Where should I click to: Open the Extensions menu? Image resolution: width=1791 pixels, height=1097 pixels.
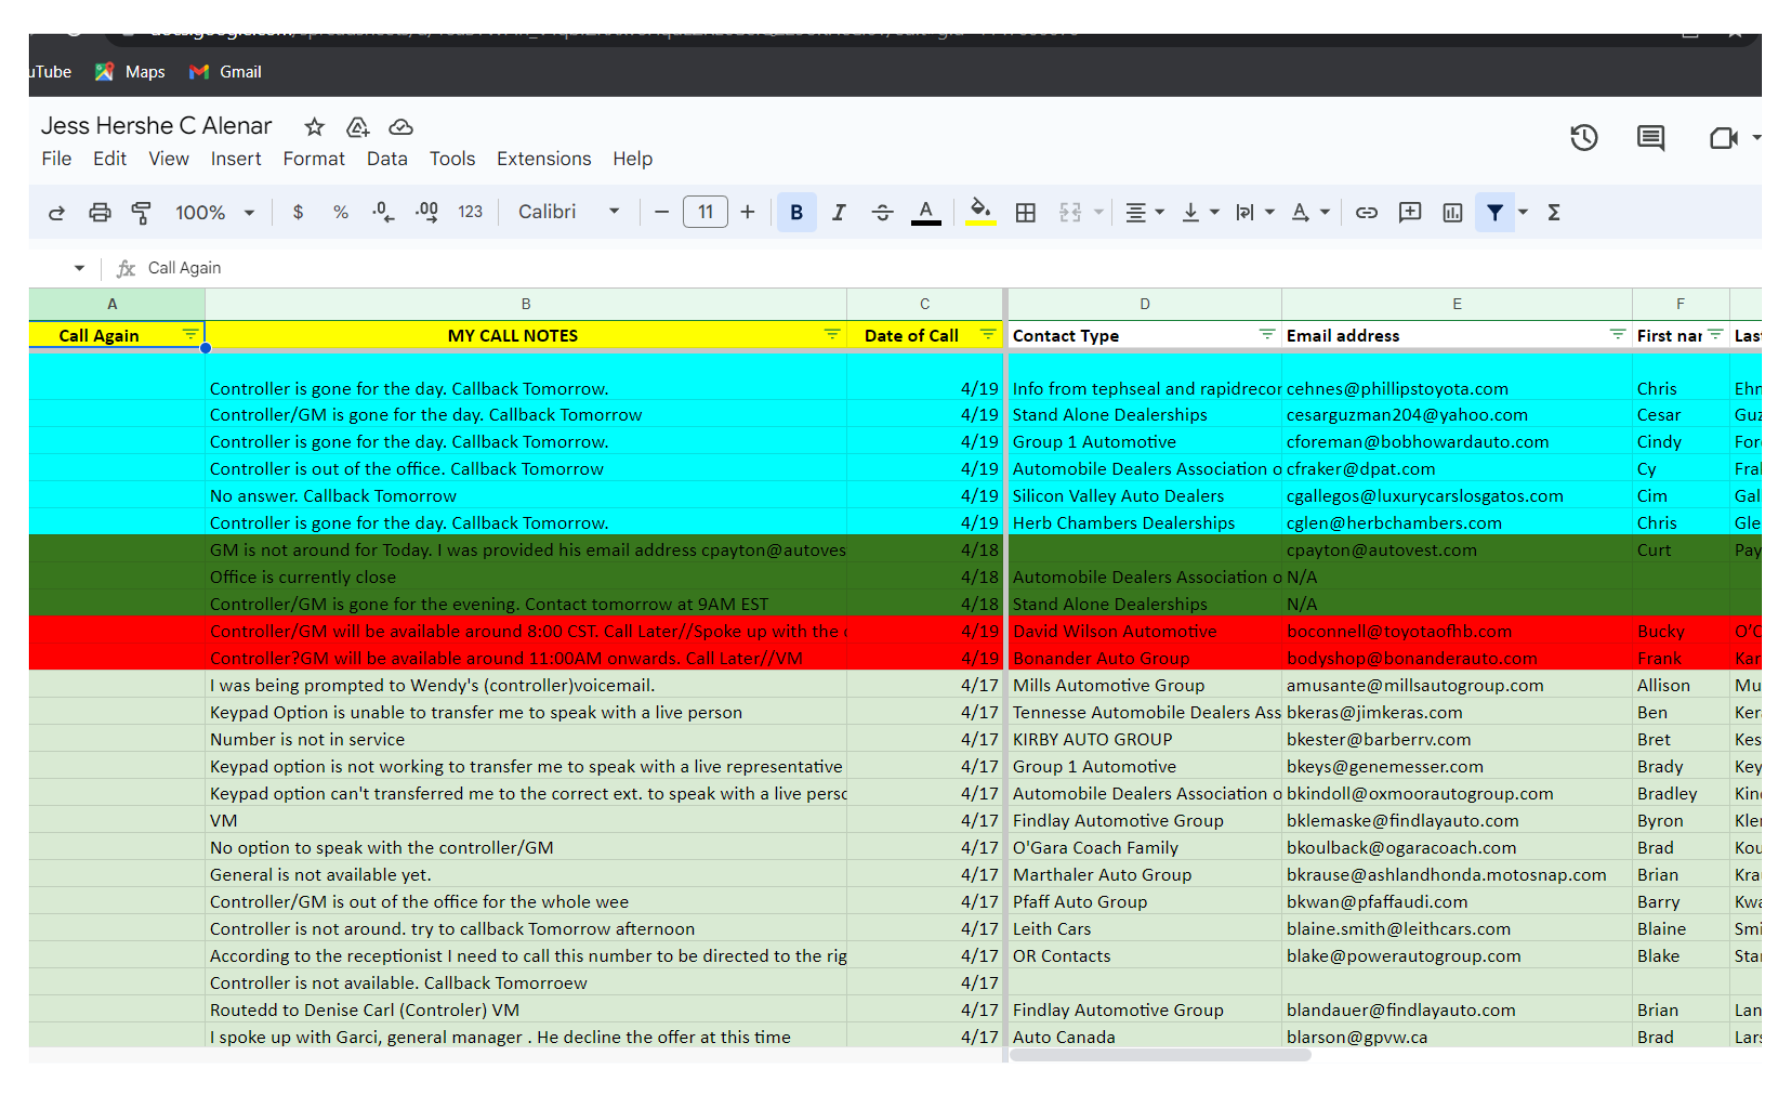coord(543,159)
